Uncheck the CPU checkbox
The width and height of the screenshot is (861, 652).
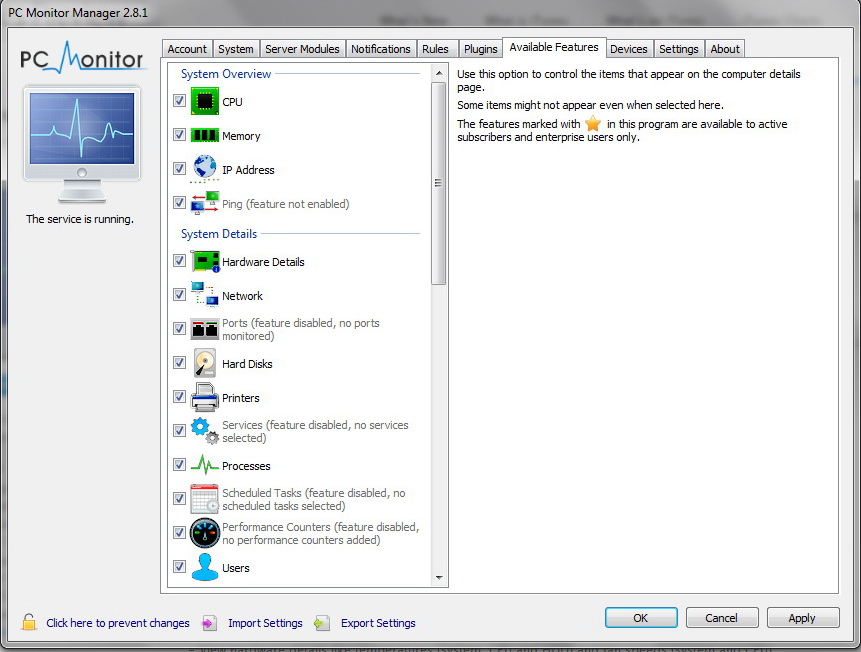point(179,101)
